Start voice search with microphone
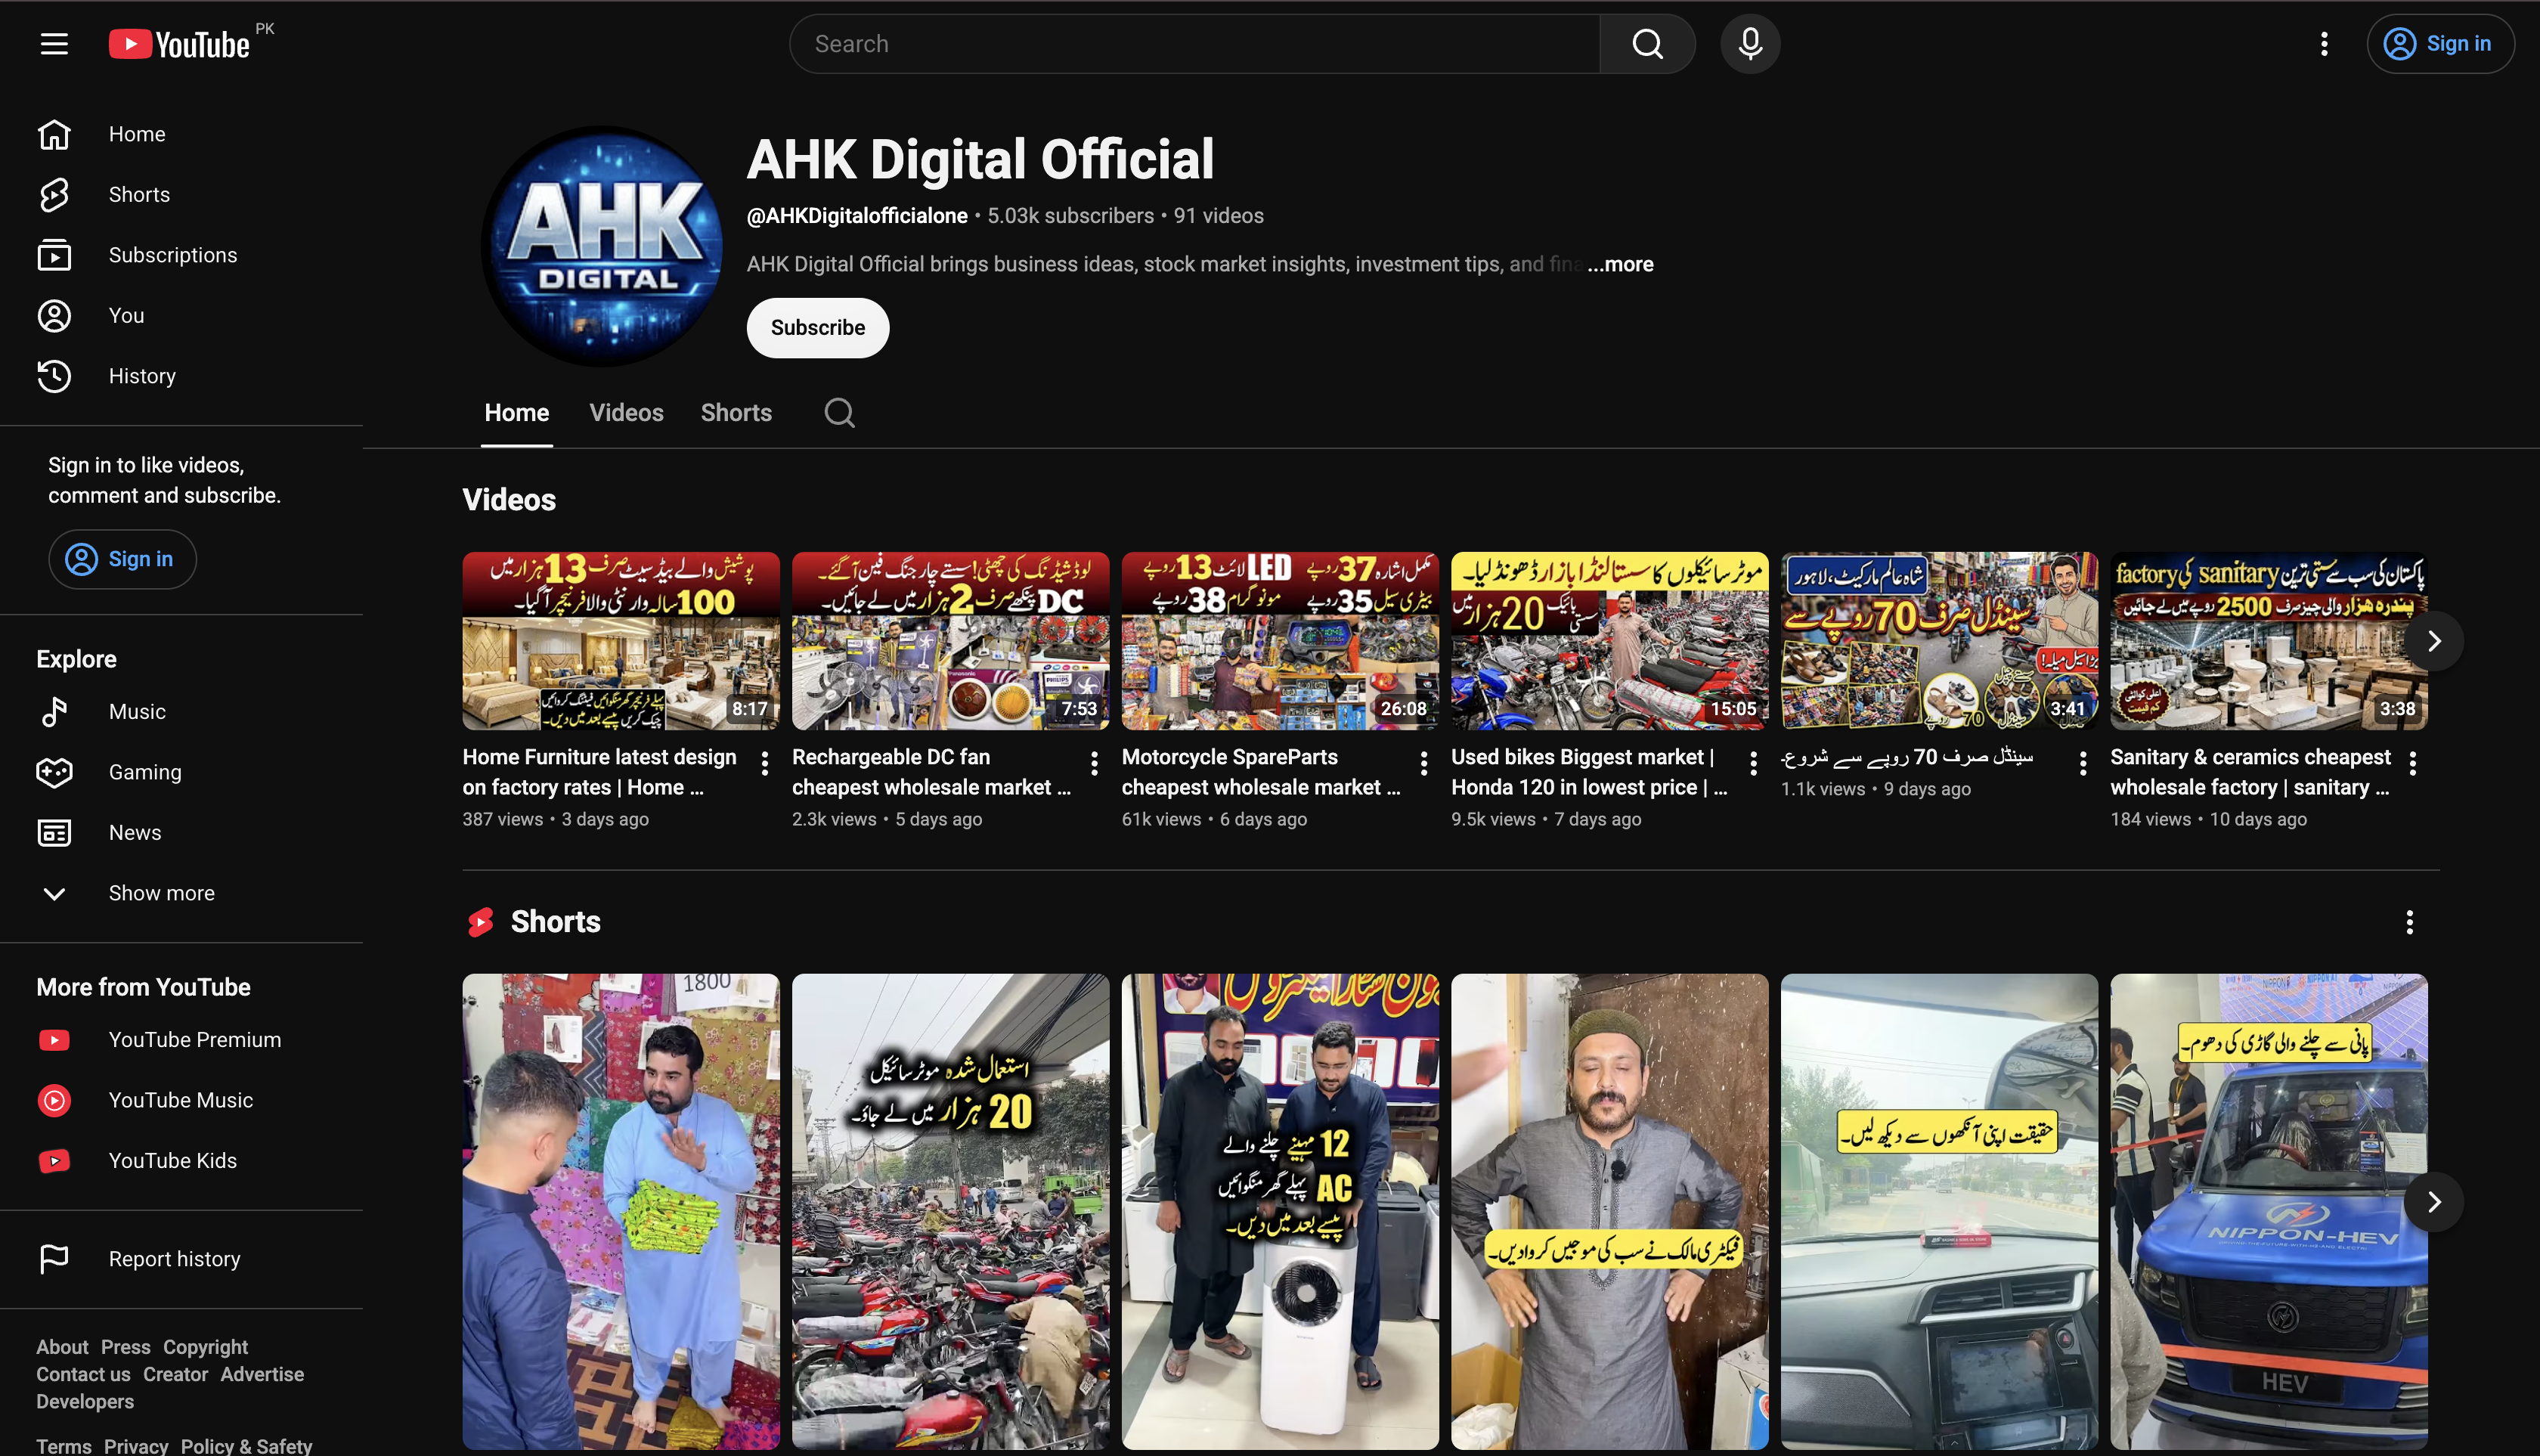 pos(1750,44)
